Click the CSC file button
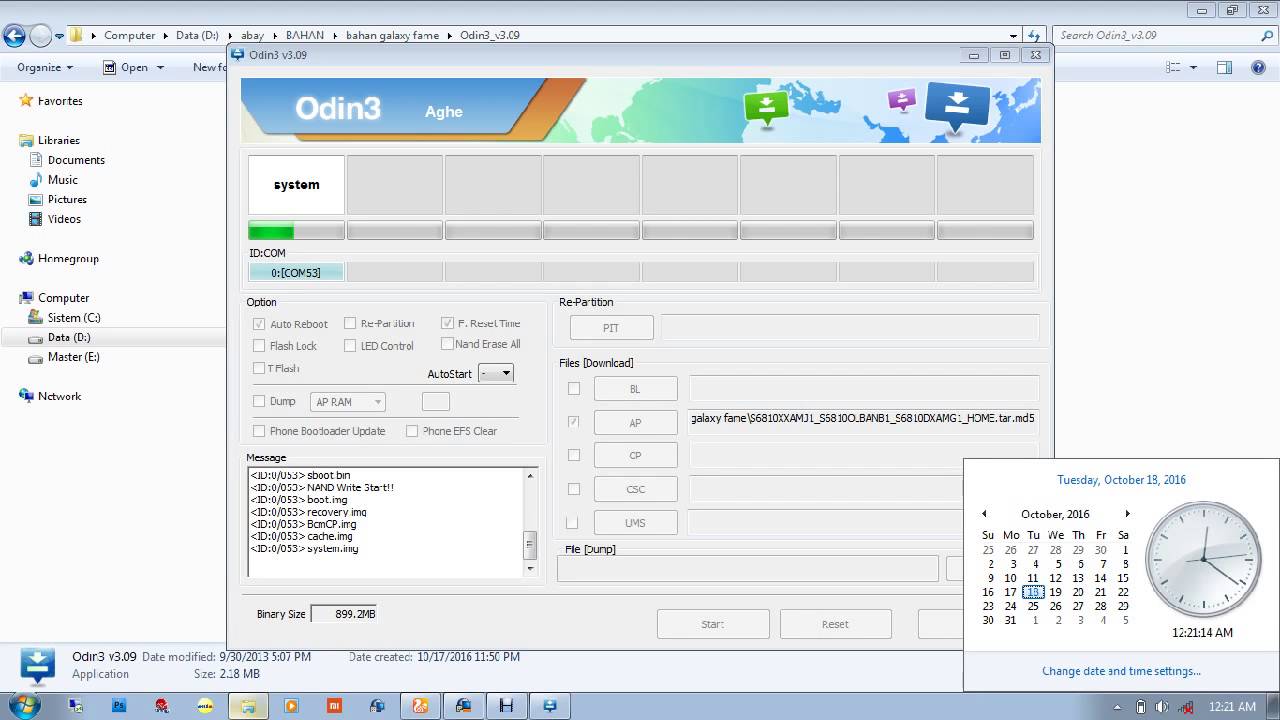Image resolution: width=1280 pixels, height=720 pixels. point(635,489)
